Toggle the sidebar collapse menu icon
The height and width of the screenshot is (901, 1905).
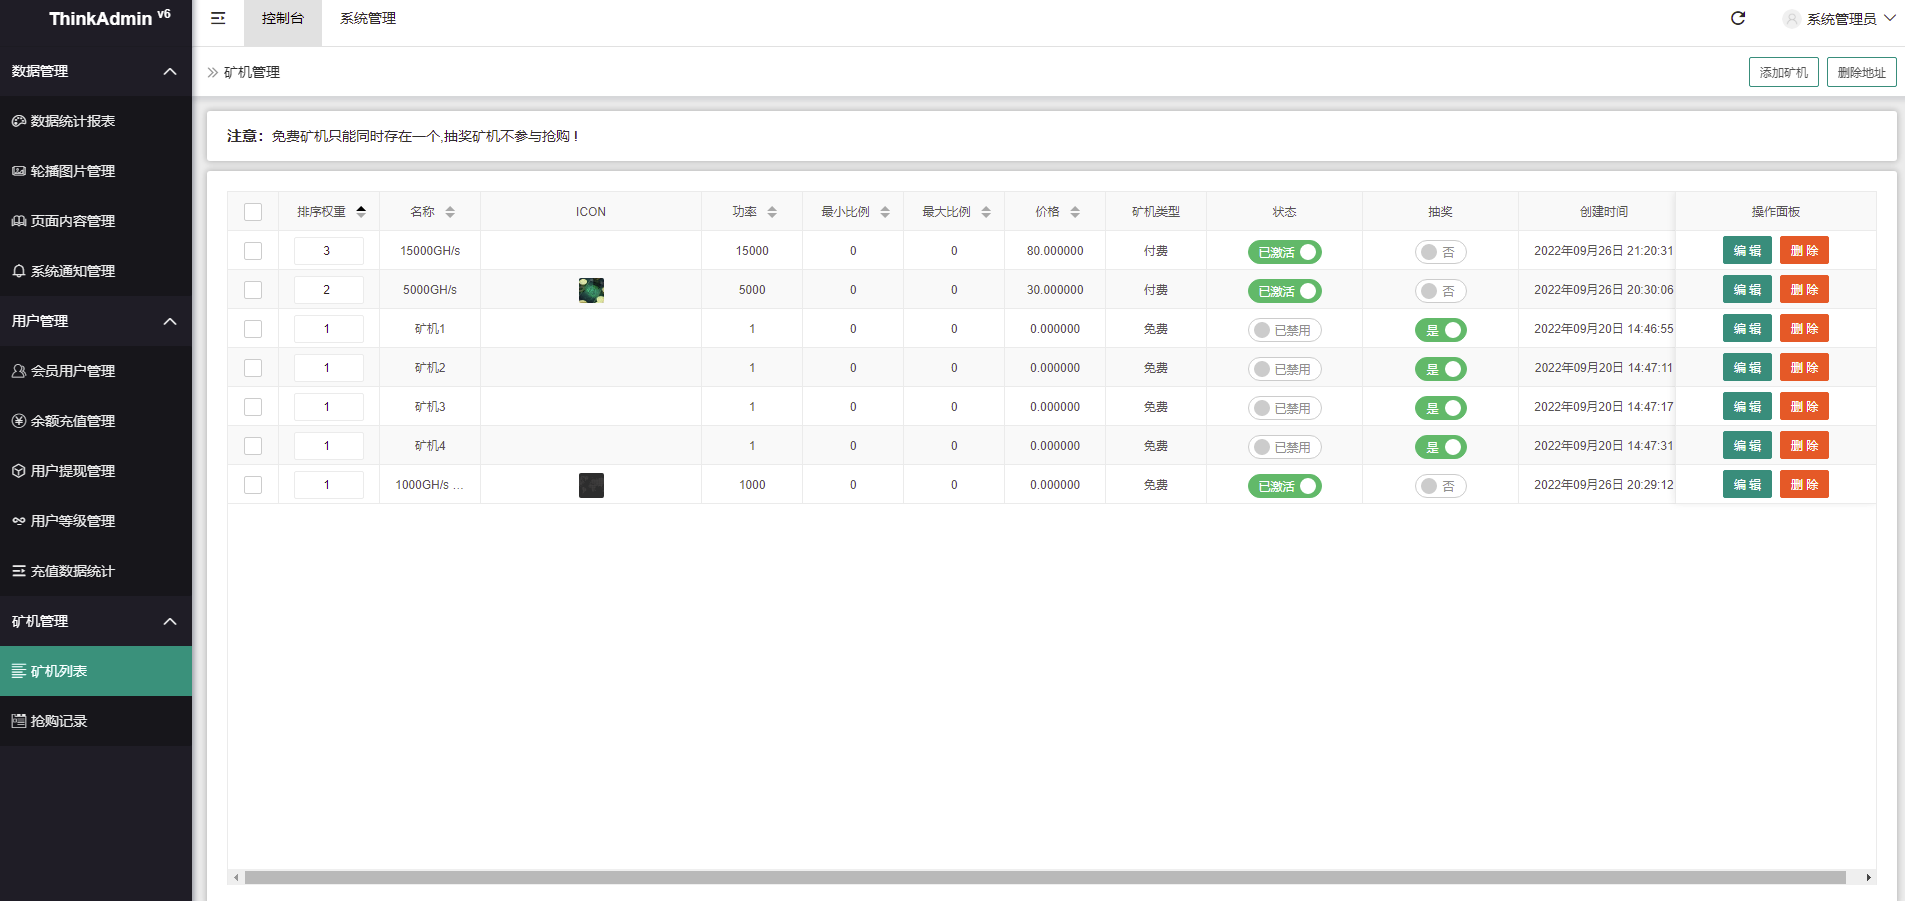tap(218, 18)
